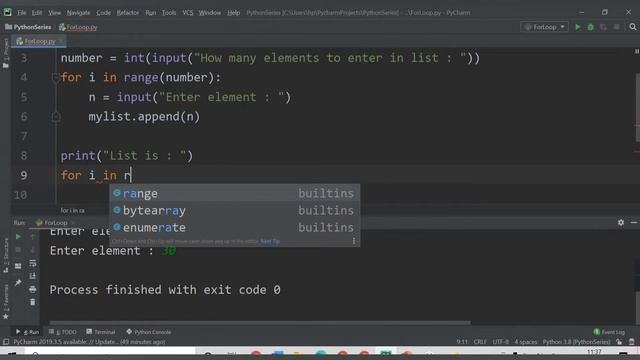The image size is (640, 360).
Task: Rerun ForLoop from the Run panel
Action: (18, 237)
